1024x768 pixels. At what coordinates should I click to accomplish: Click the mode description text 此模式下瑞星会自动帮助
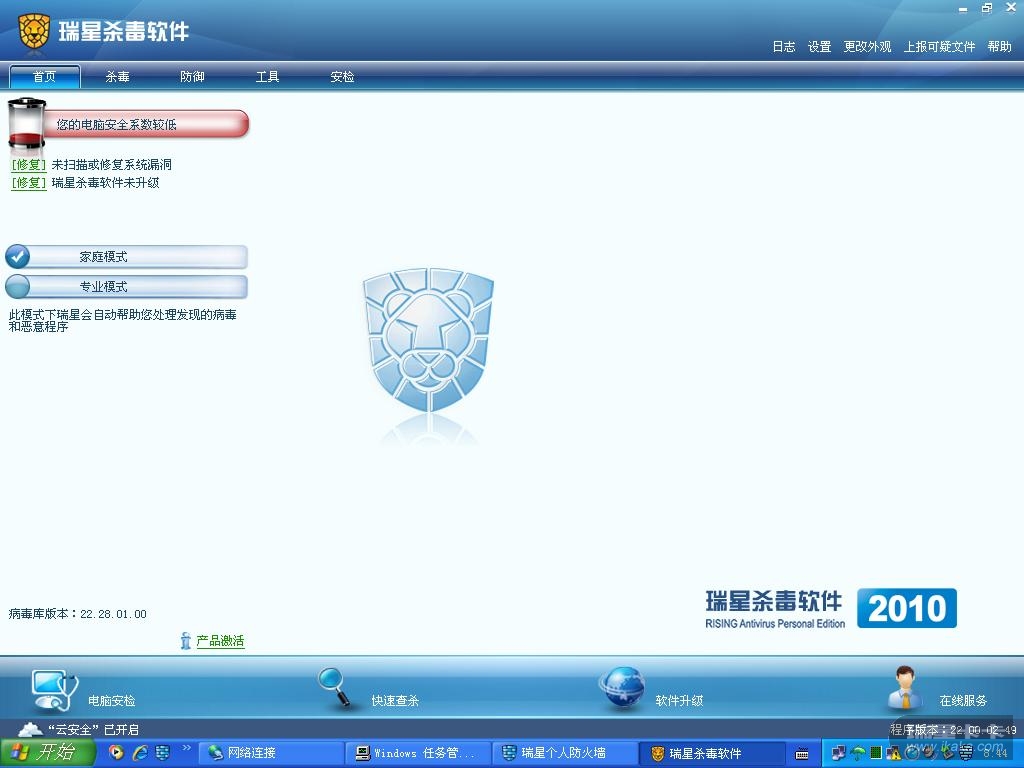pyautogui.click(x=122, y=320)
